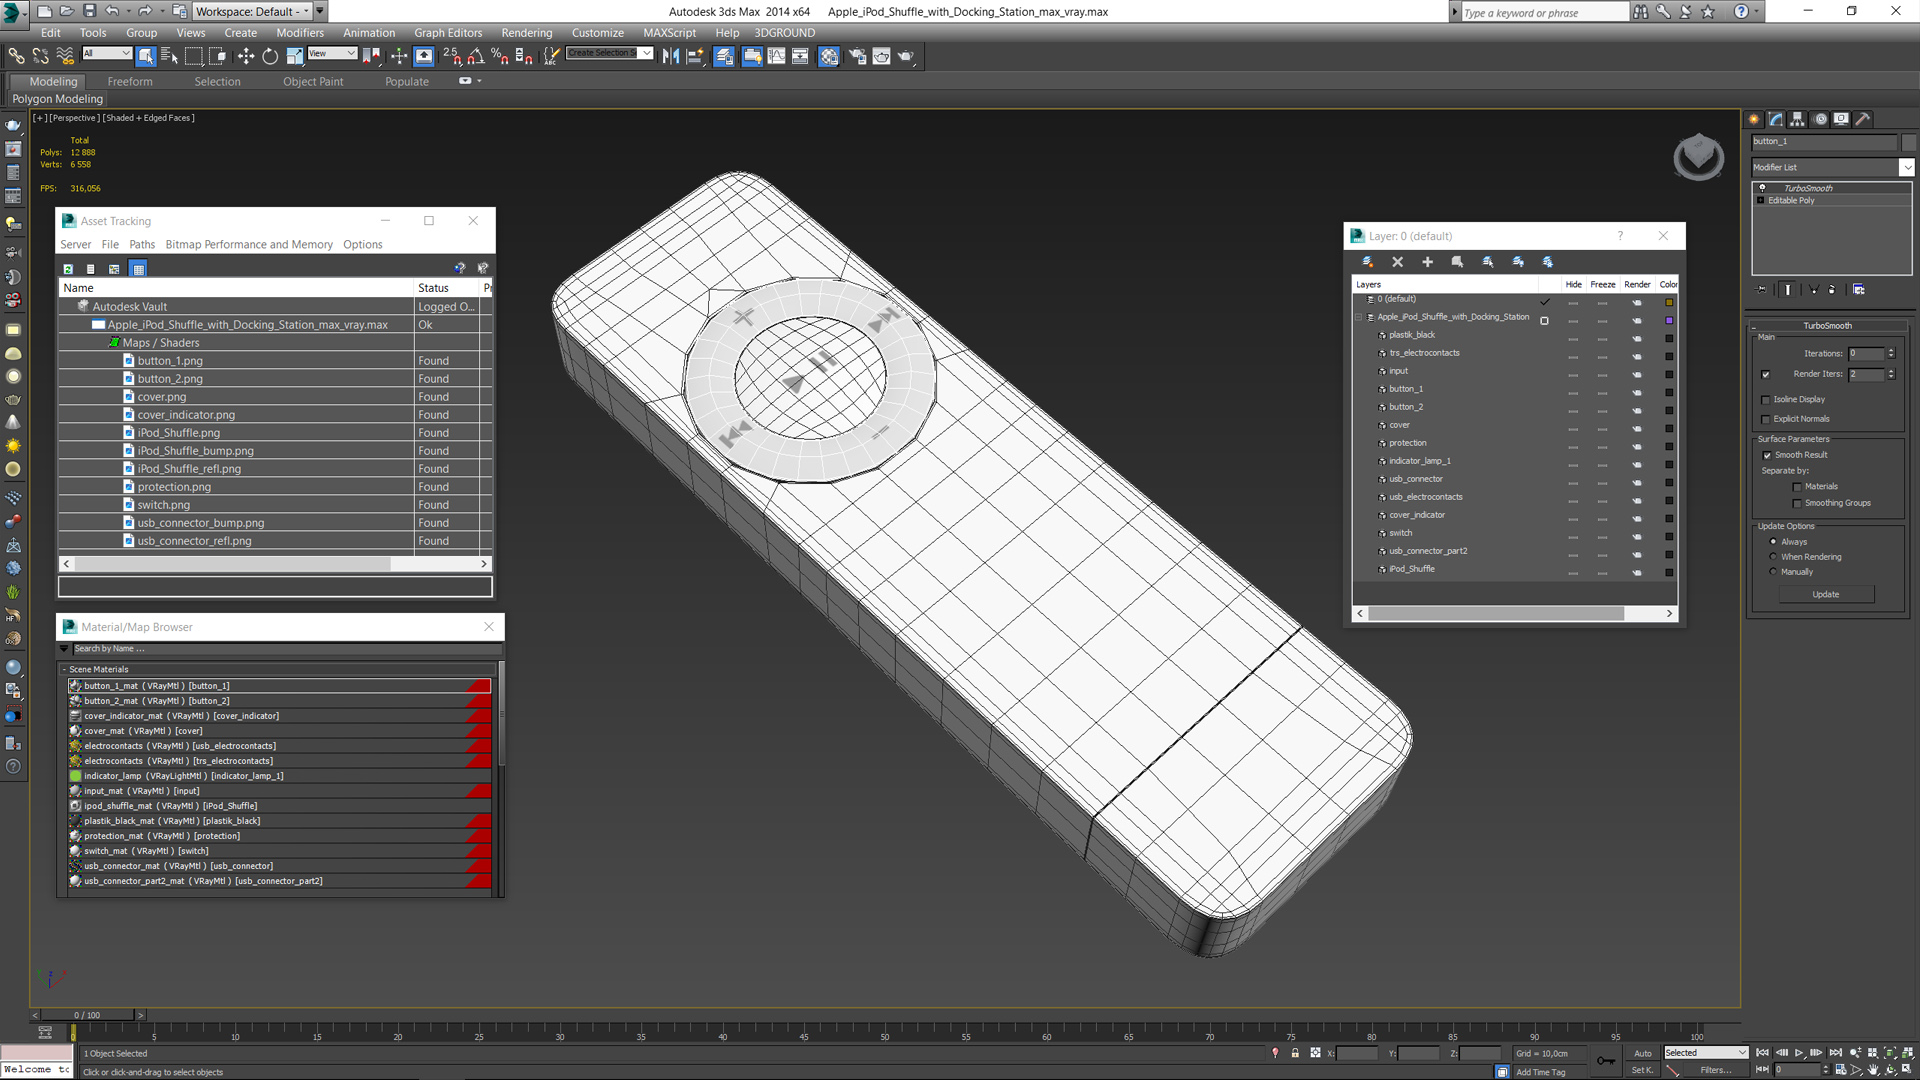This screenshot has height=1080, width=1920.
Task: Open the MAXScript menu
Action: click(669, 33)
